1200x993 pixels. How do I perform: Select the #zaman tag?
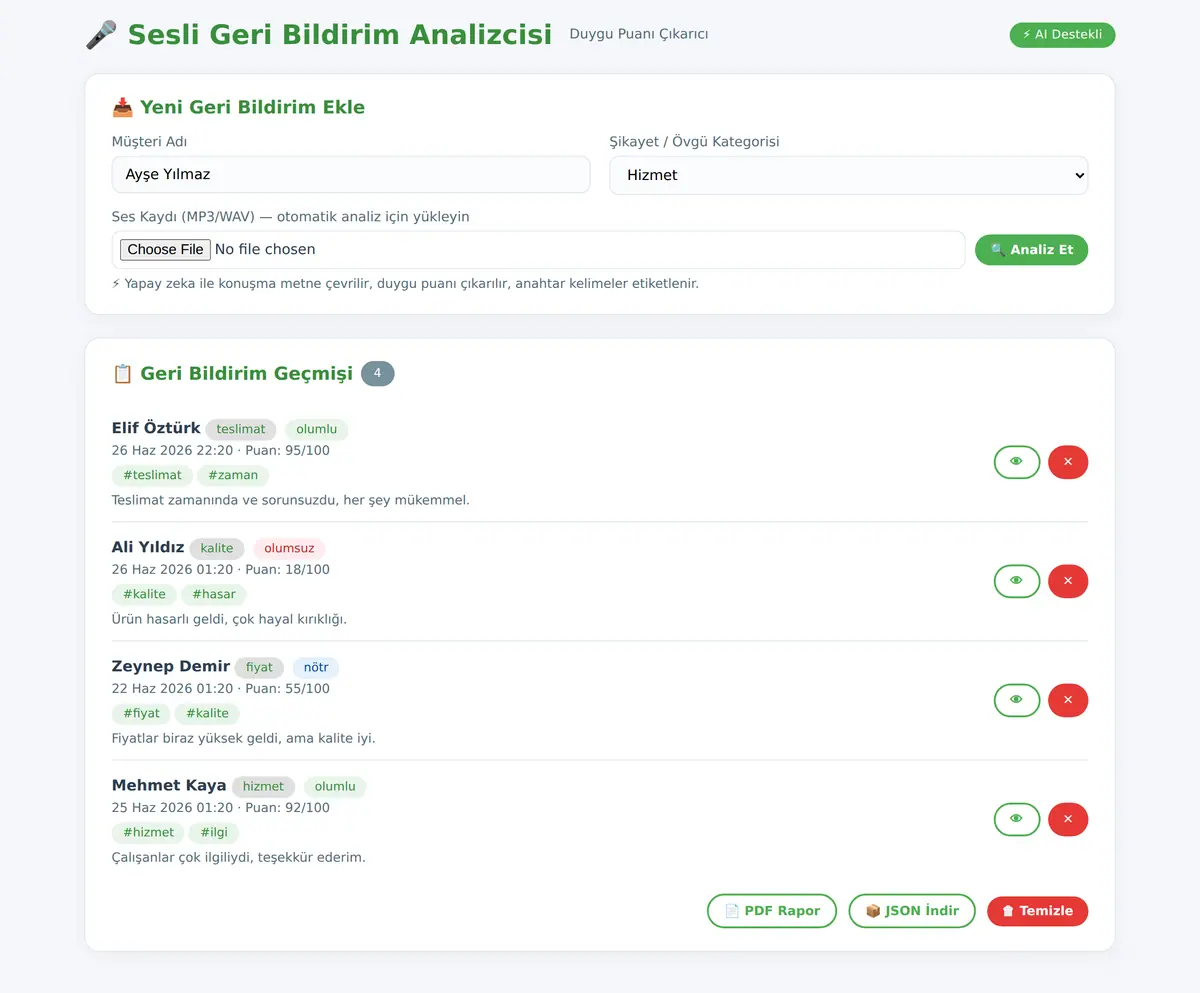(233, 475)
